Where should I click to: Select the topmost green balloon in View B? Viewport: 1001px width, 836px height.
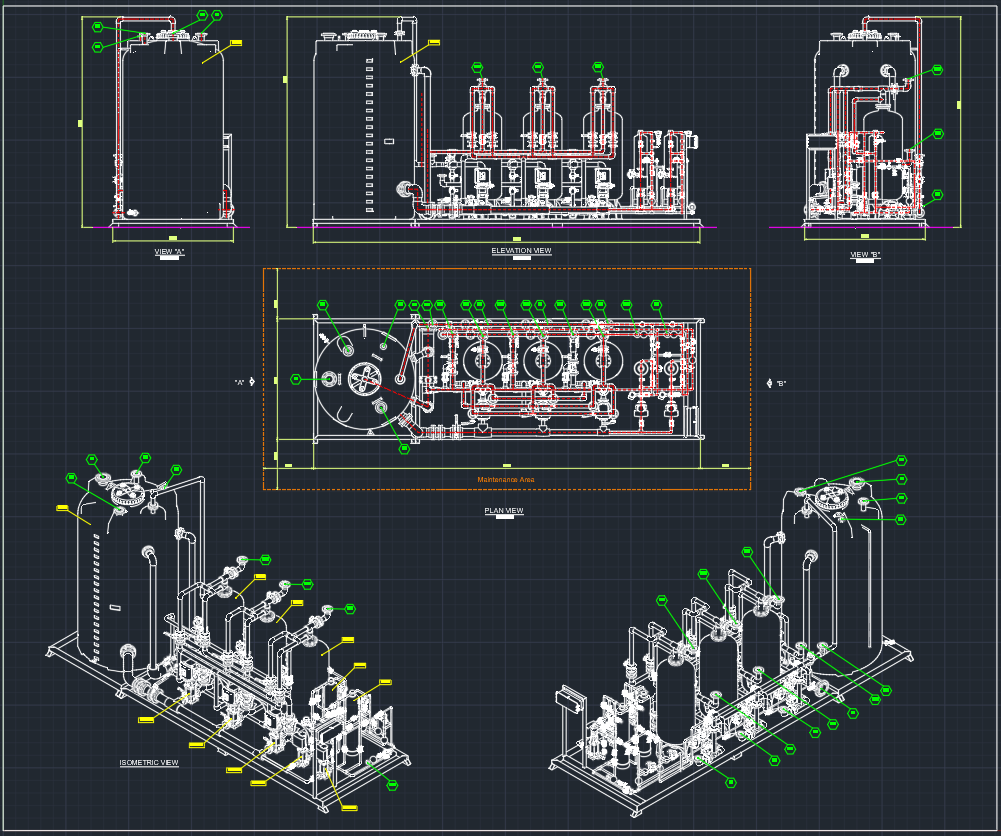pyautogui.click(x=937, y=70)
